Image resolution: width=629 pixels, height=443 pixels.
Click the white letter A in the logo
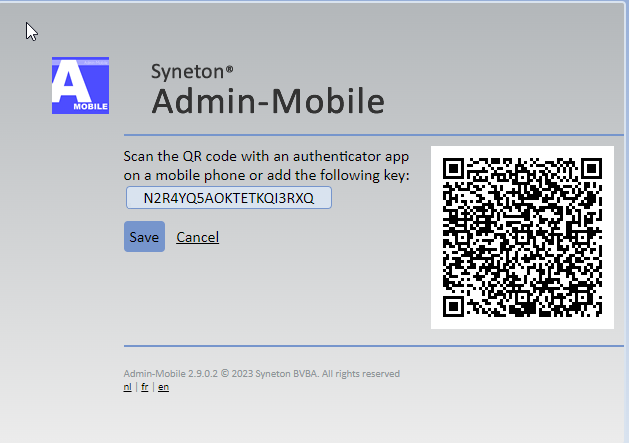pyautogui.click(x=75, y=80)
